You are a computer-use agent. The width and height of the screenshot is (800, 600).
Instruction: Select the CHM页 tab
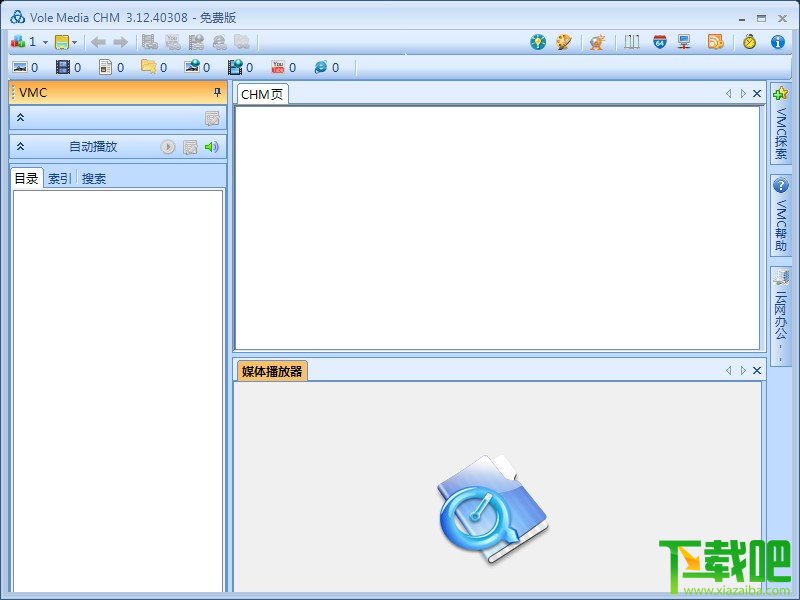click(262, 94)
